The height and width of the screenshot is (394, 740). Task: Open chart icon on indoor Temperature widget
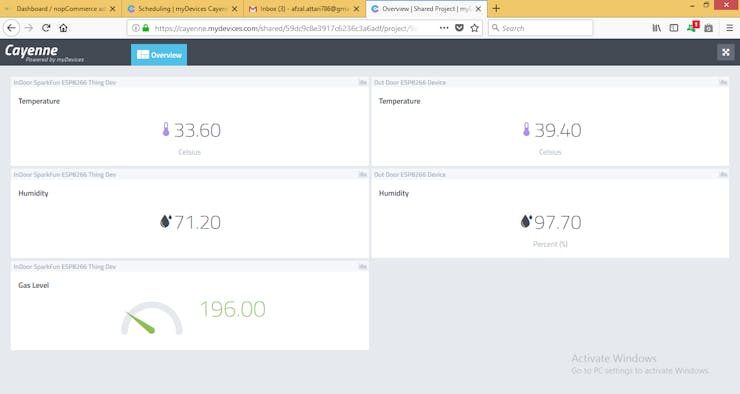click(x=362, y=83)
